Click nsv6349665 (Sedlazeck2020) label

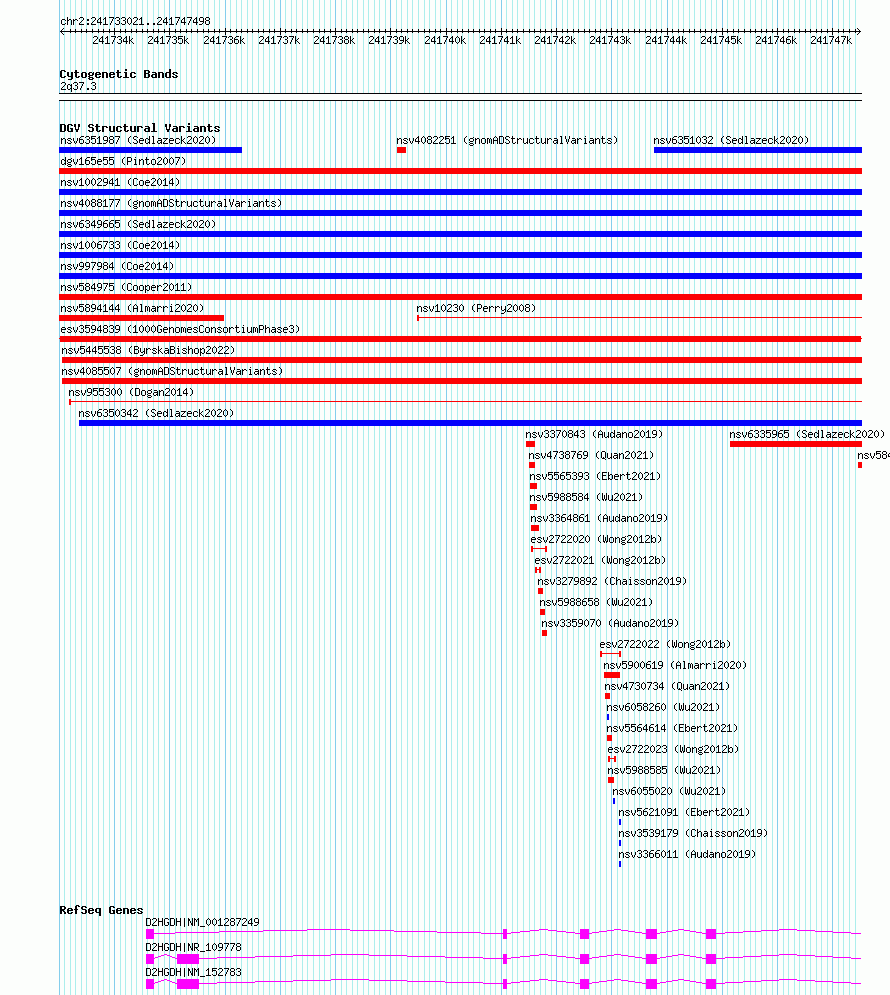point(138,224)
